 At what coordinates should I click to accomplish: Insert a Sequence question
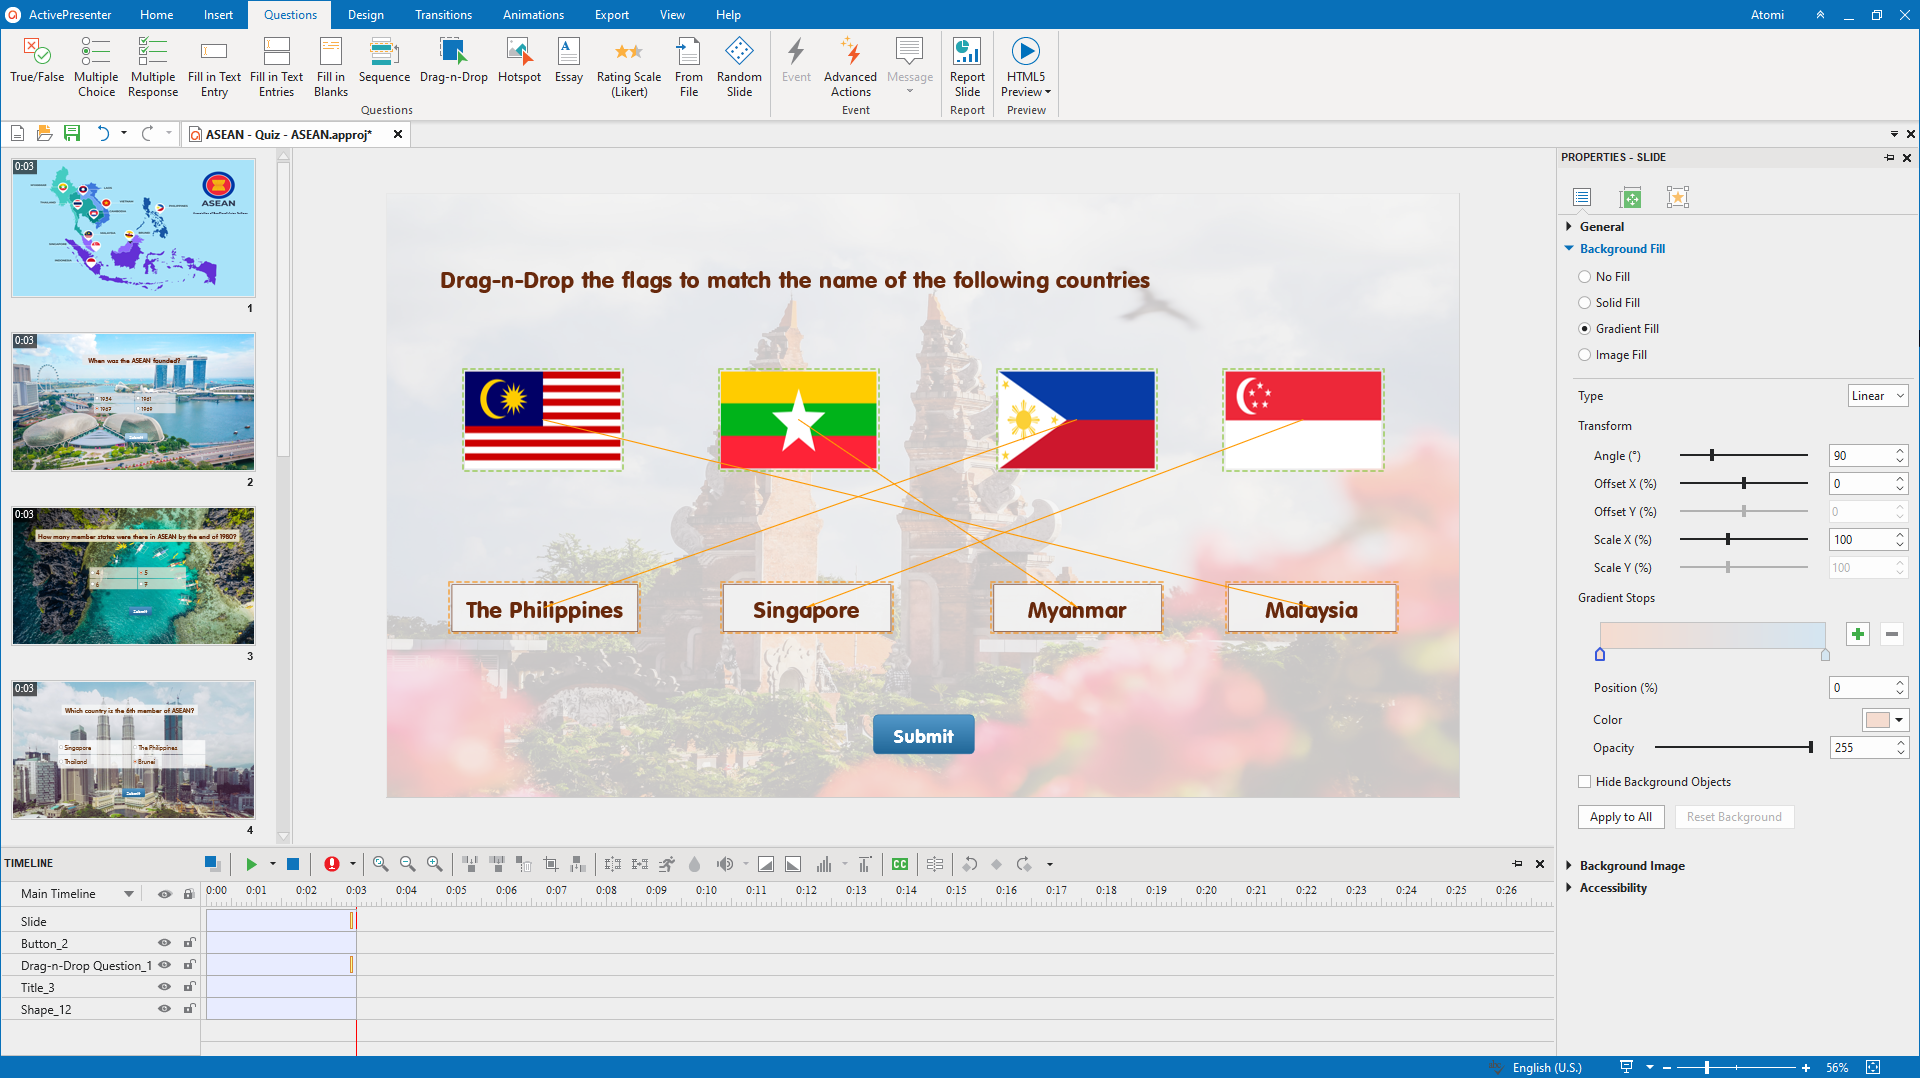(384, 60)
